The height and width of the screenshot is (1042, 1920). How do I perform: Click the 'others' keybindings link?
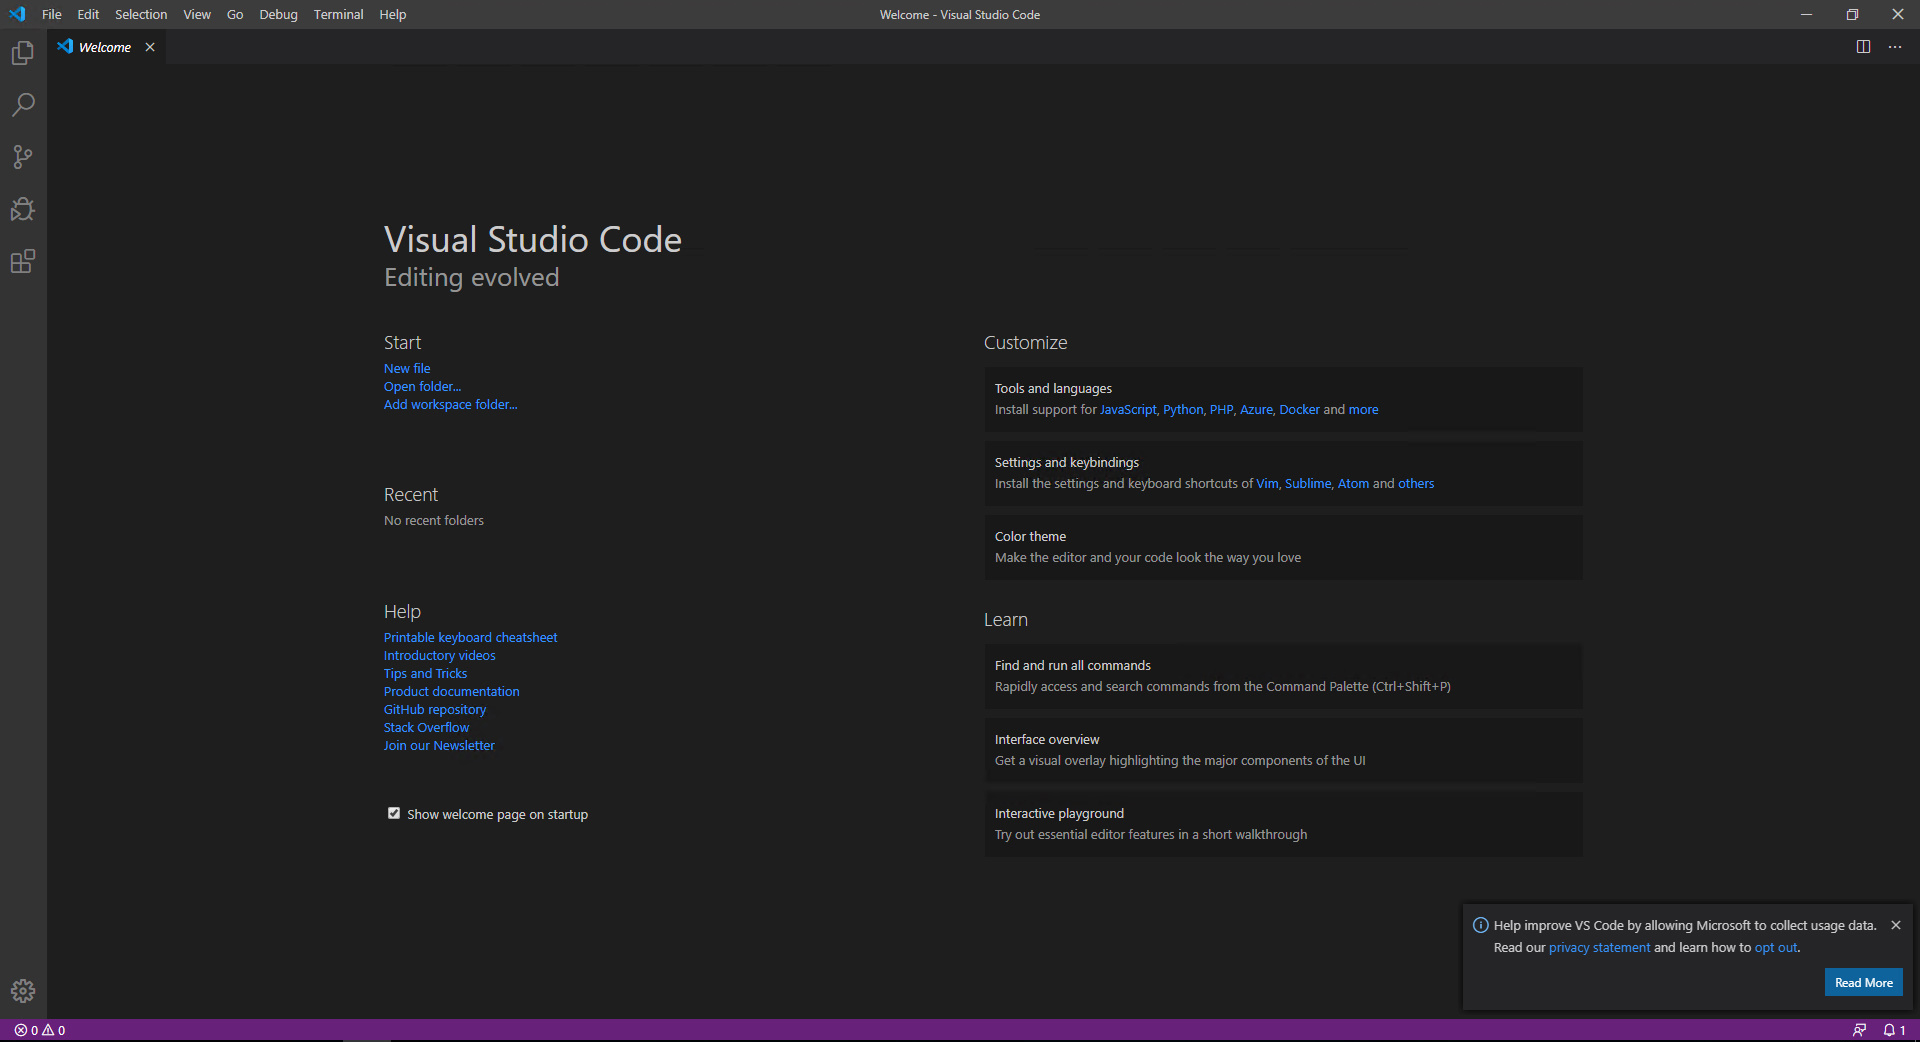coord(1416,483)
